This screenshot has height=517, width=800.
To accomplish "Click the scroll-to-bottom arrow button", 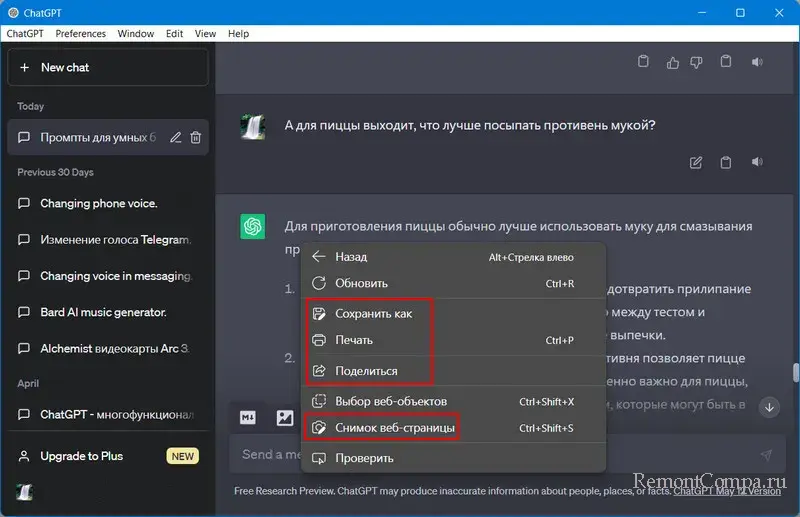I will click(769, 407).
